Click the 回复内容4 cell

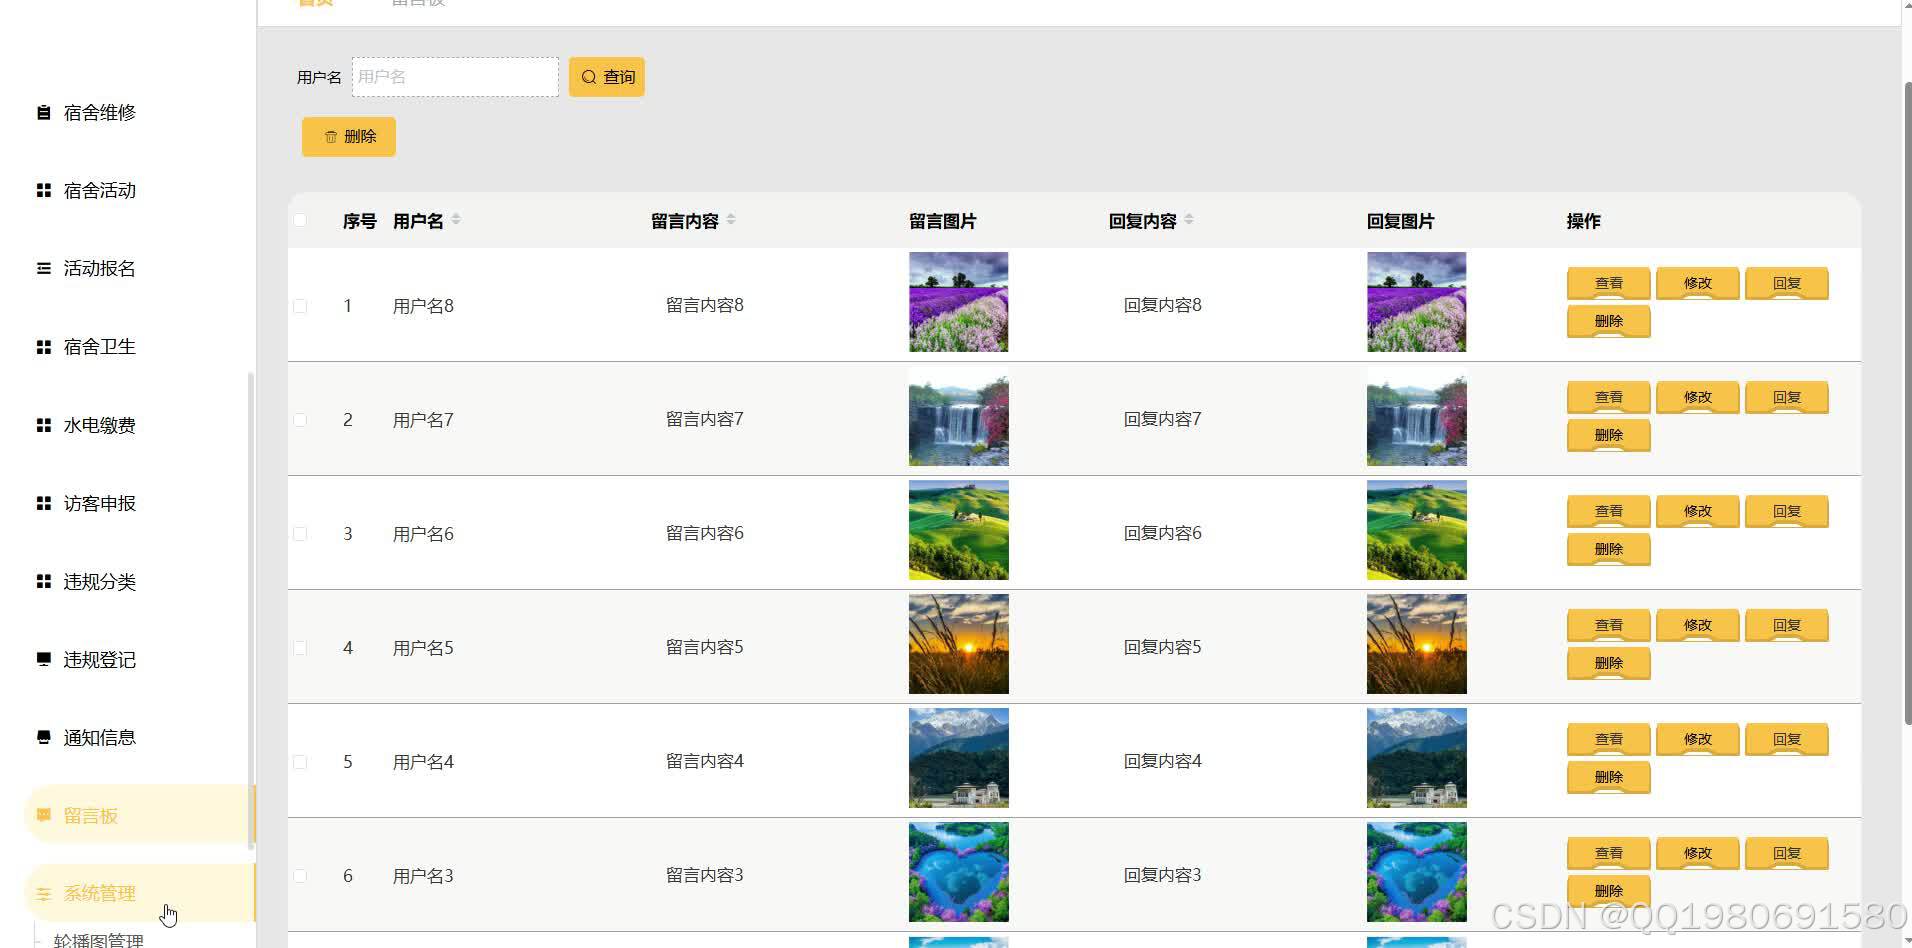point(1163,761)
